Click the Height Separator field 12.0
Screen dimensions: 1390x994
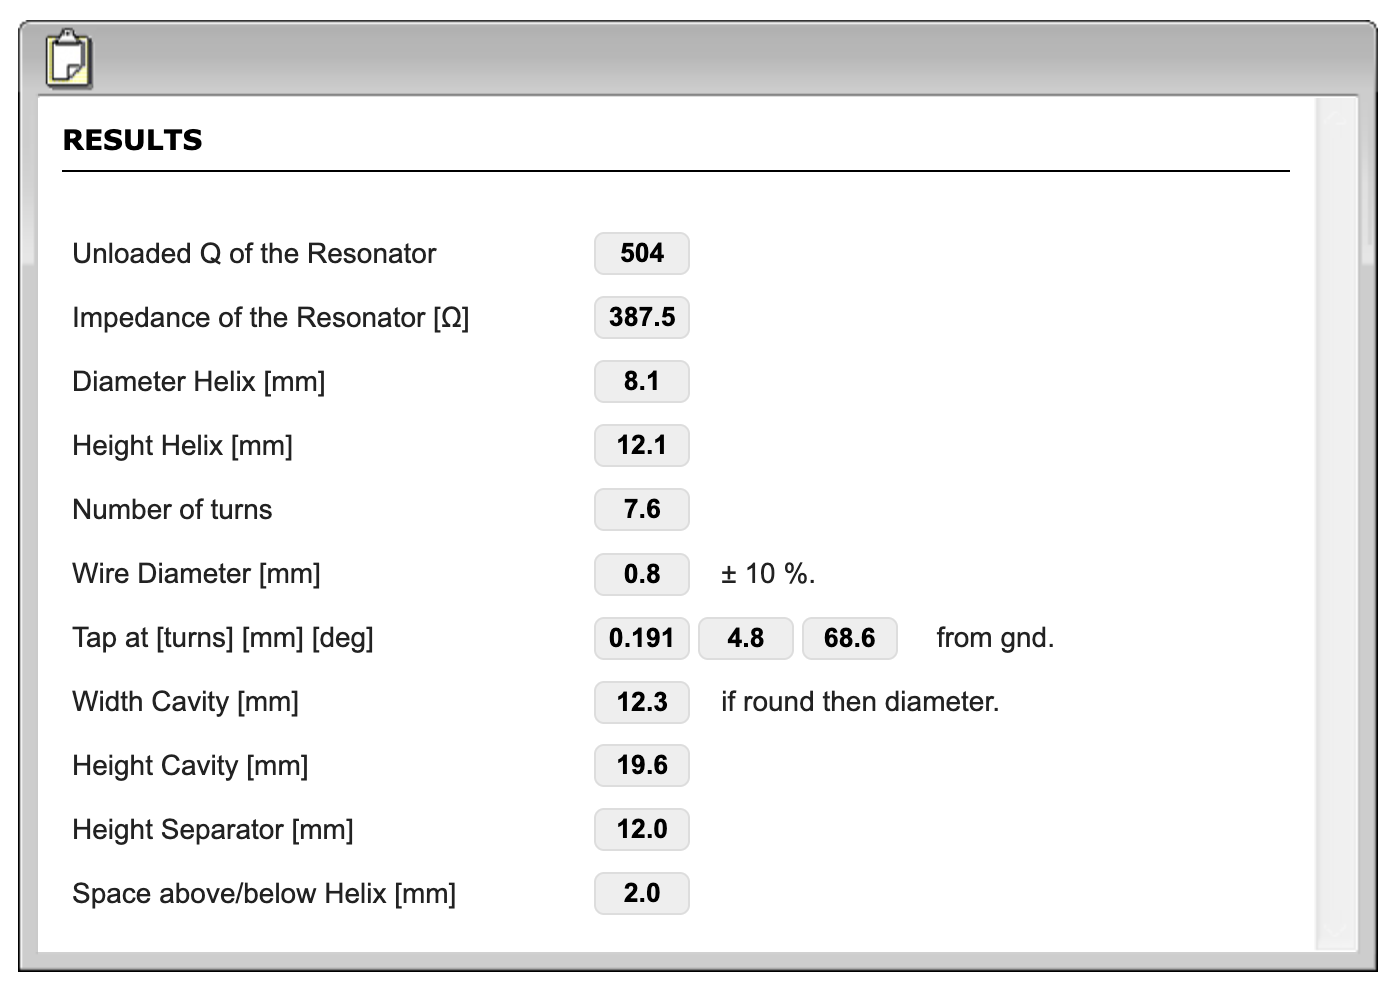point(642,829)
